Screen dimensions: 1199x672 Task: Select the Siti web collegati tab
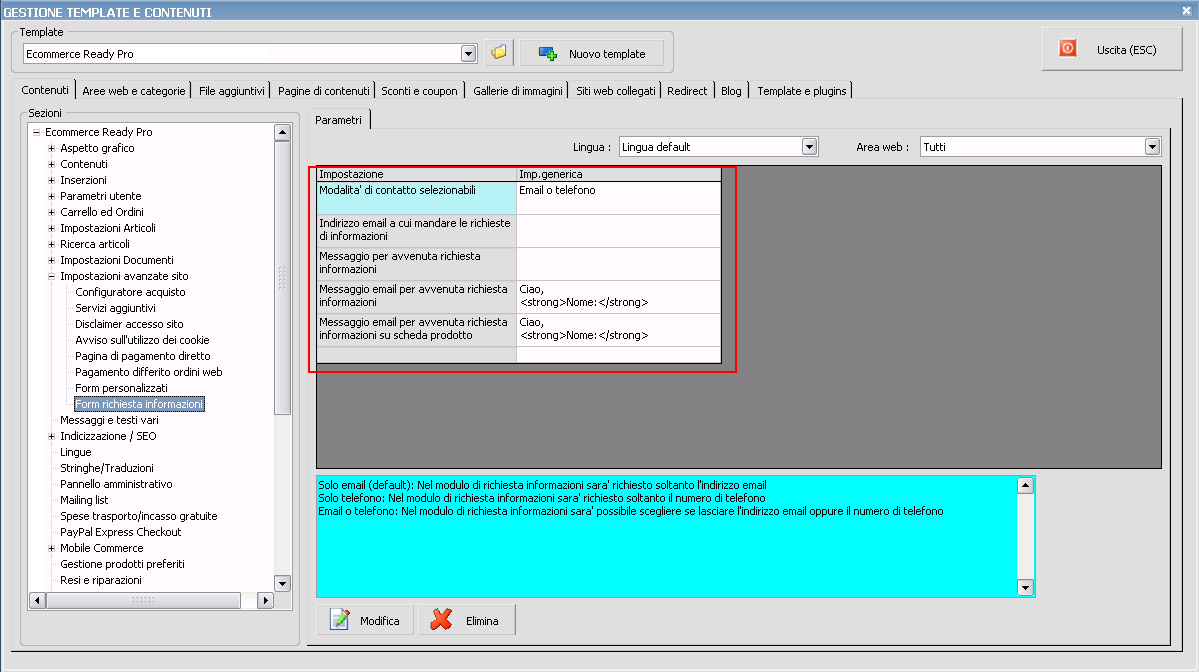pyautogui.click(x=616, y=91)
